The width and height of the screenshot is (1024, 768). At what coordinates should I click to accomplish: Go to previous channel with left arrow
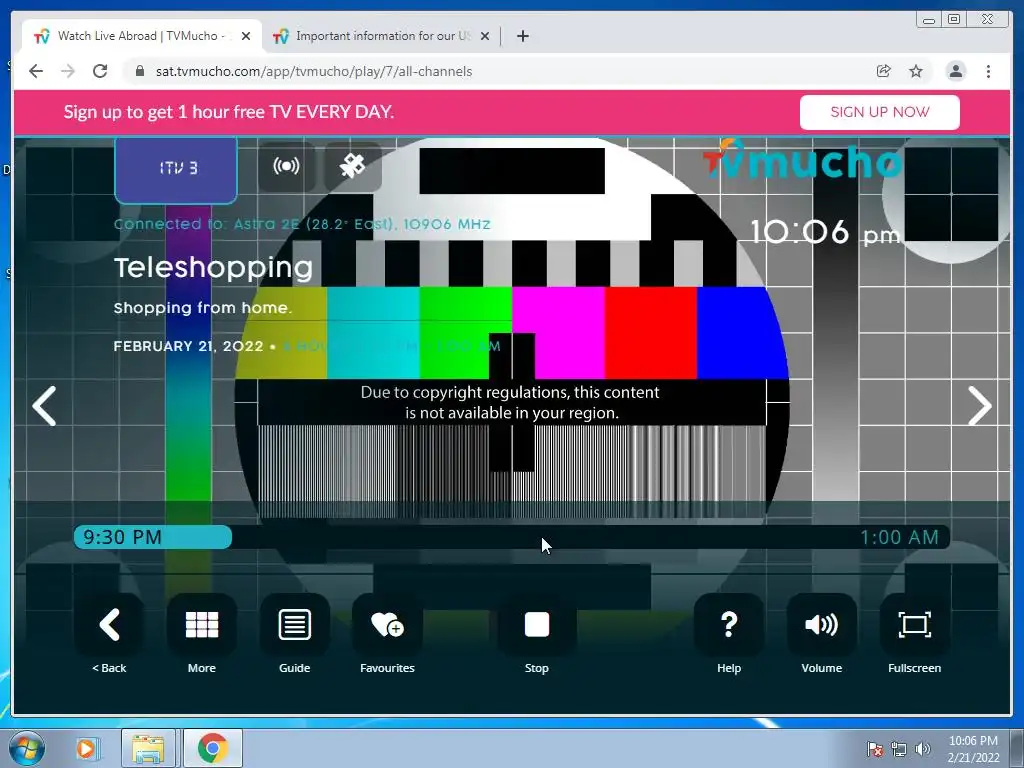pos(44,406)
